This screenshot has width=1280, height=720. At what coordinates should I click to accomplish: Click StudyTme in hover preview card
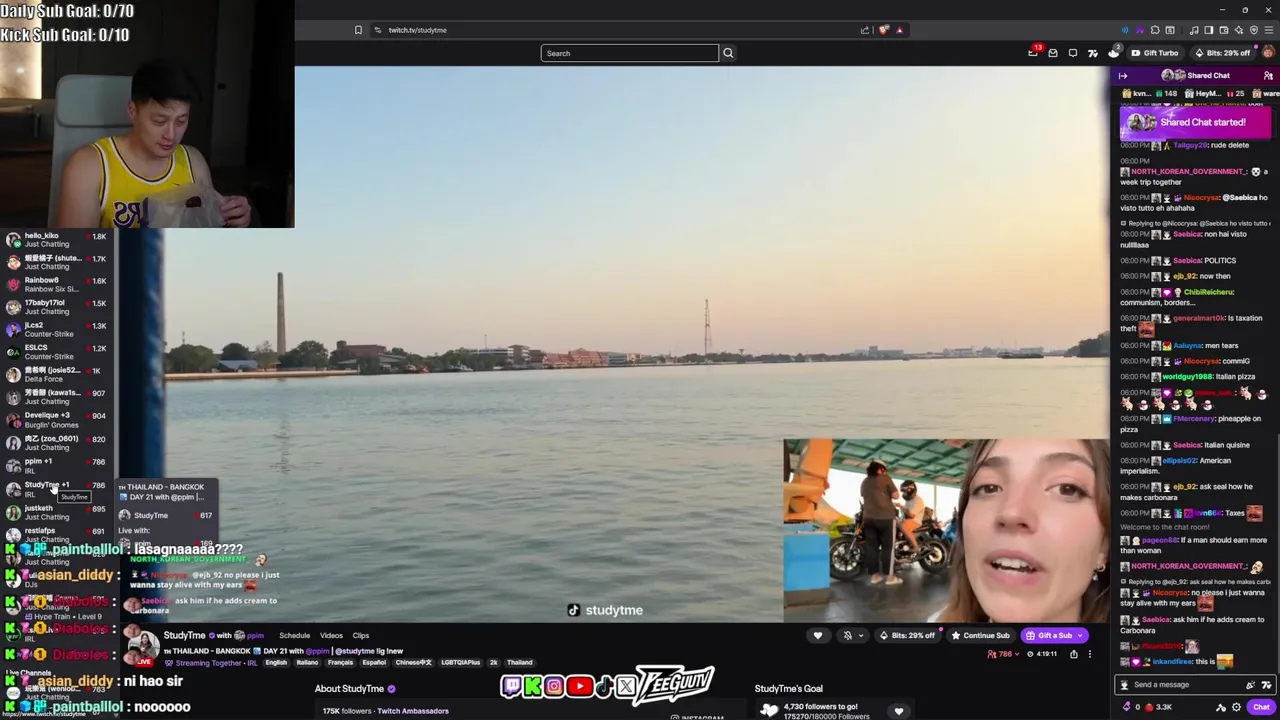tap(150, 516)
